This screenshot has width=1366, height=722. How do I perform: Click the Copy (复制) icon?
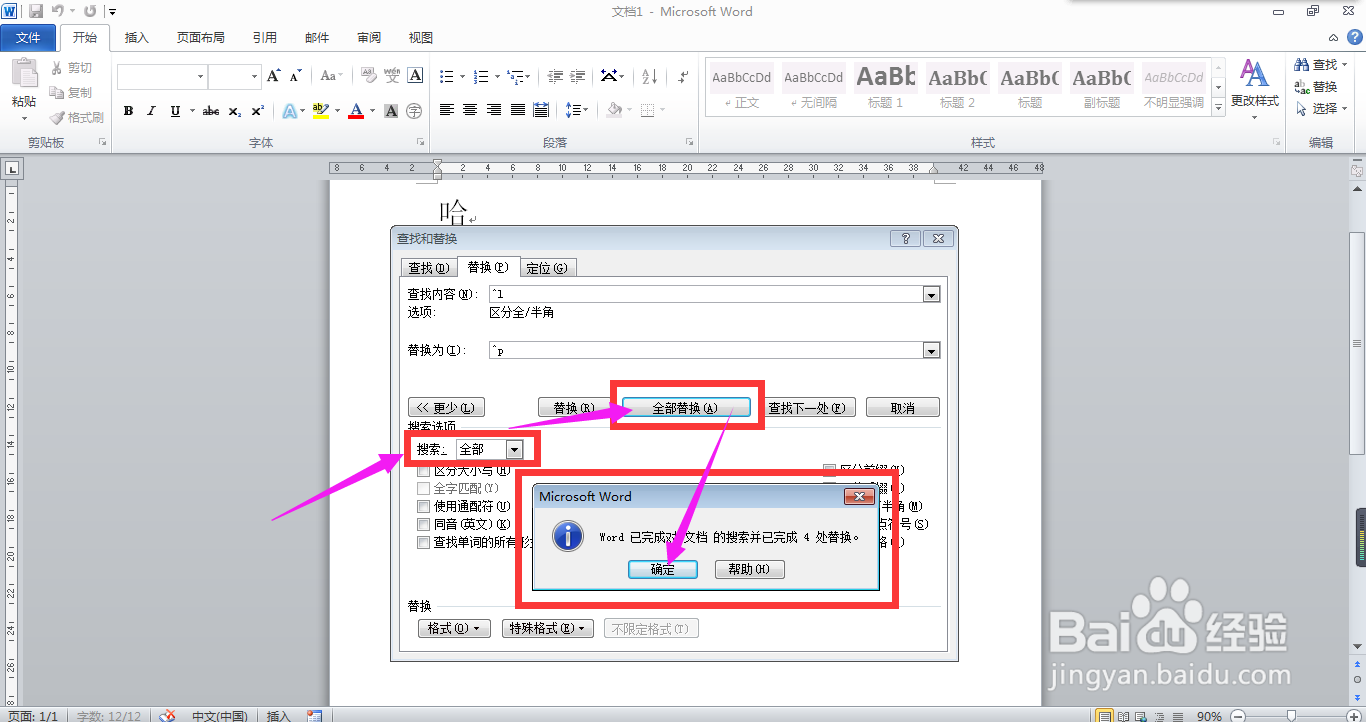pos(57,93)
